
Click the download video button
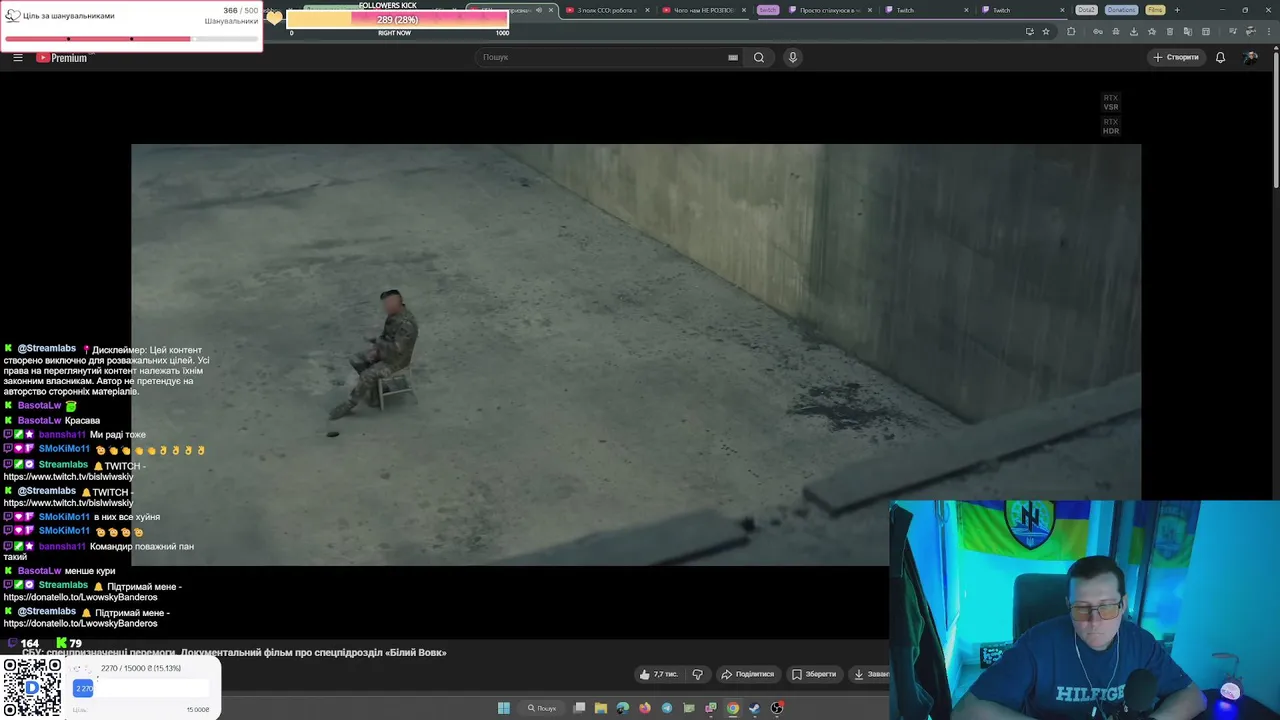coord(868,674)
